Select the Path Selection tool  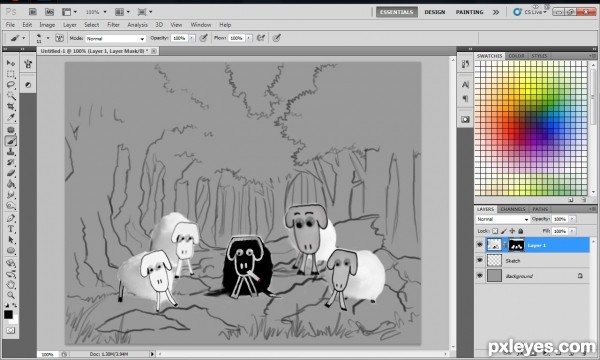[11, 240]
